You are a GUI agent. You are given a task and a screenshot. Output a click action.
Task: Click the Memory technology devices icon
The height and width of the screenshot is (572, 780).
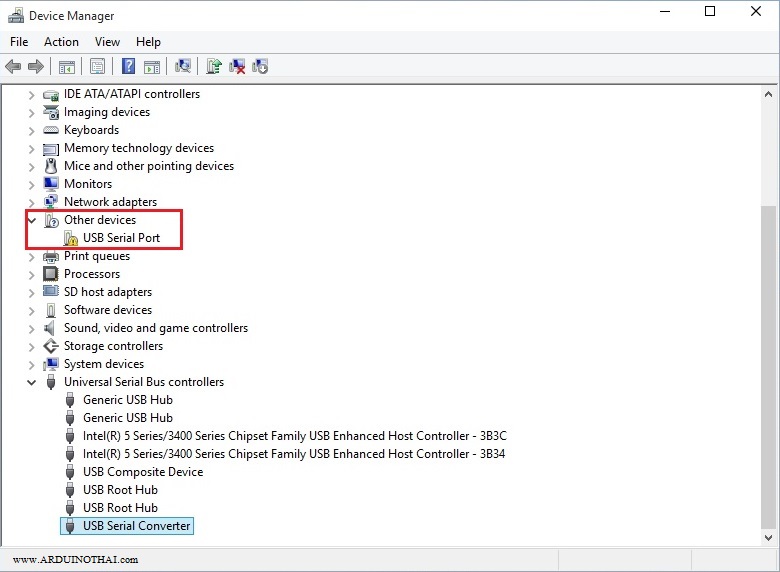(x=51, y=149)
